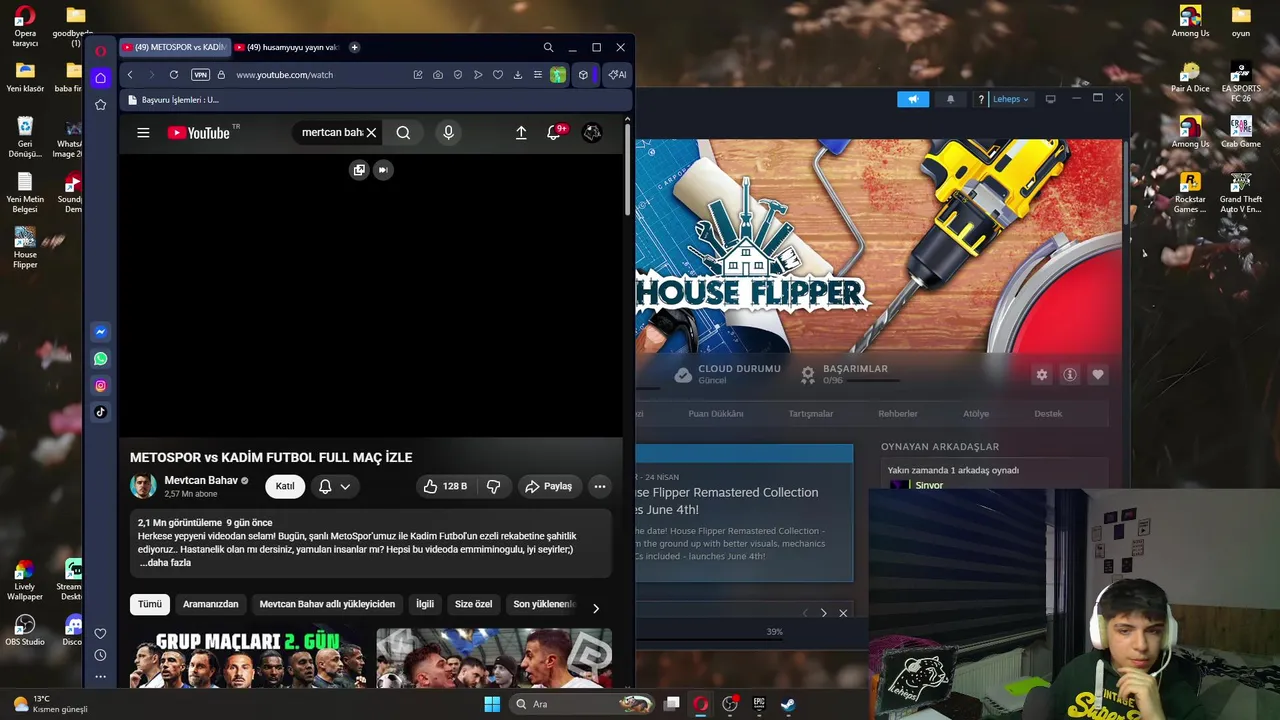Select the Size özel filter chip
This screenshot has width=1280, height=720.
[x=474, y=604]
